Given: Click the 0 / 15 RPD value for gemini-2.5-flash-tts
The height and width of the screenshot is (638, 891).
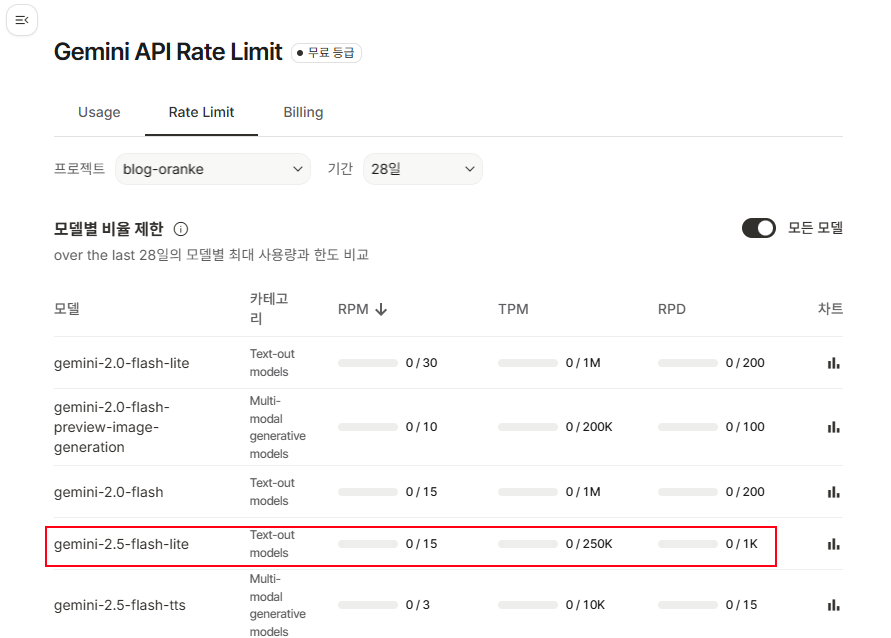Looking at the screenshot, I should click(742, 605).
